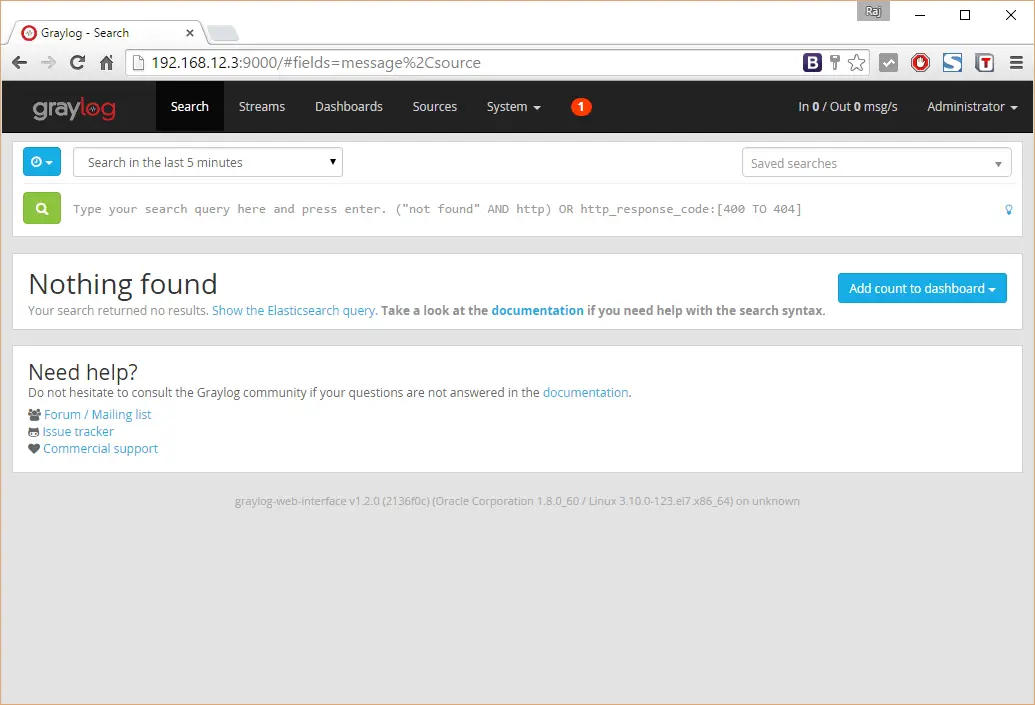Go to the Streams tab
Viewport: 1035px width, 705px height.
pos(262,107)
